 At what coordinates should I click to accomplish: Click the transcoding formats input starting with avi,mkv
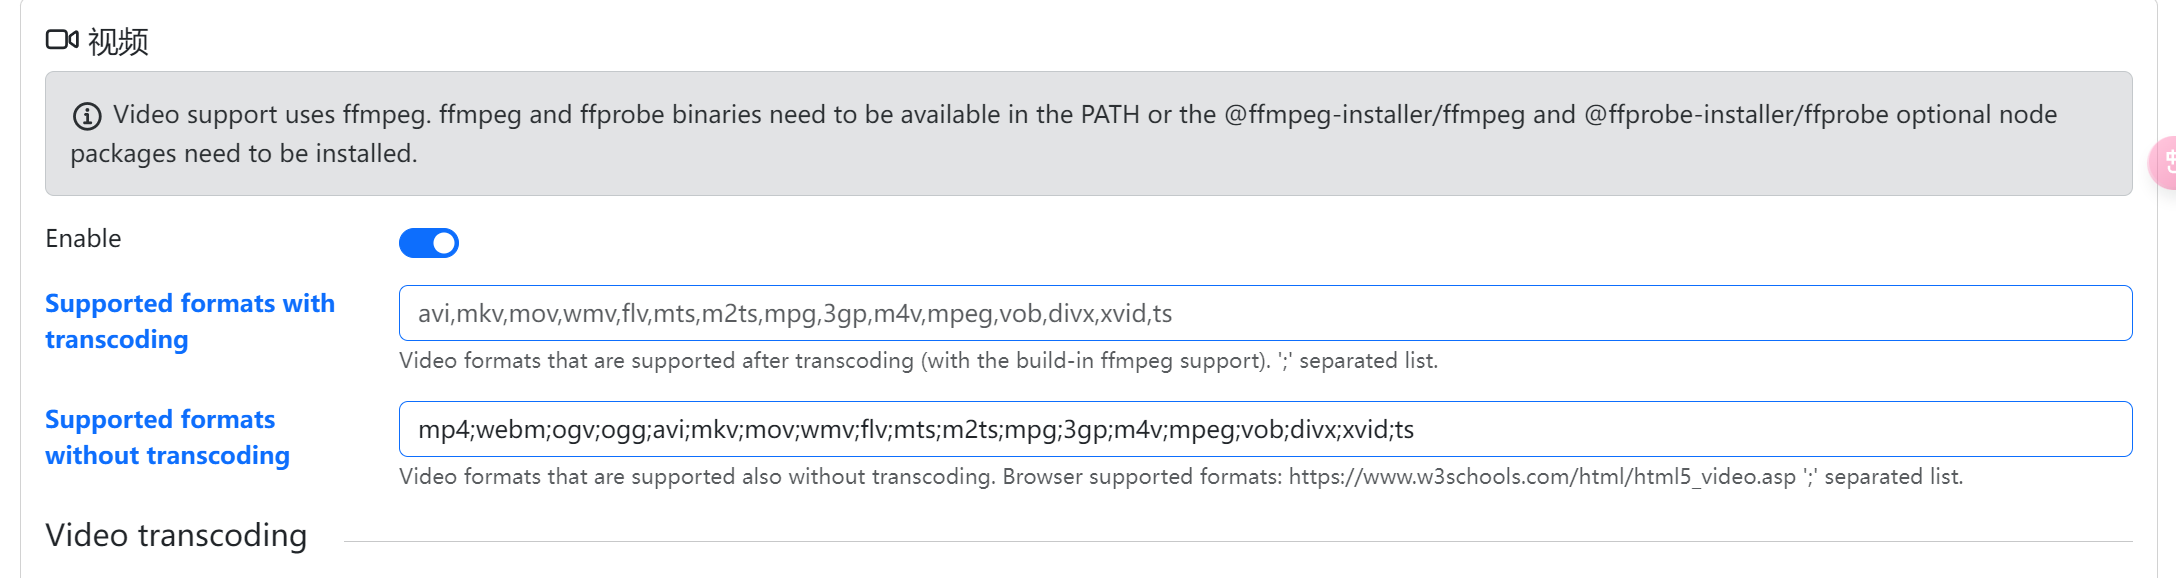pos(1265,313)
